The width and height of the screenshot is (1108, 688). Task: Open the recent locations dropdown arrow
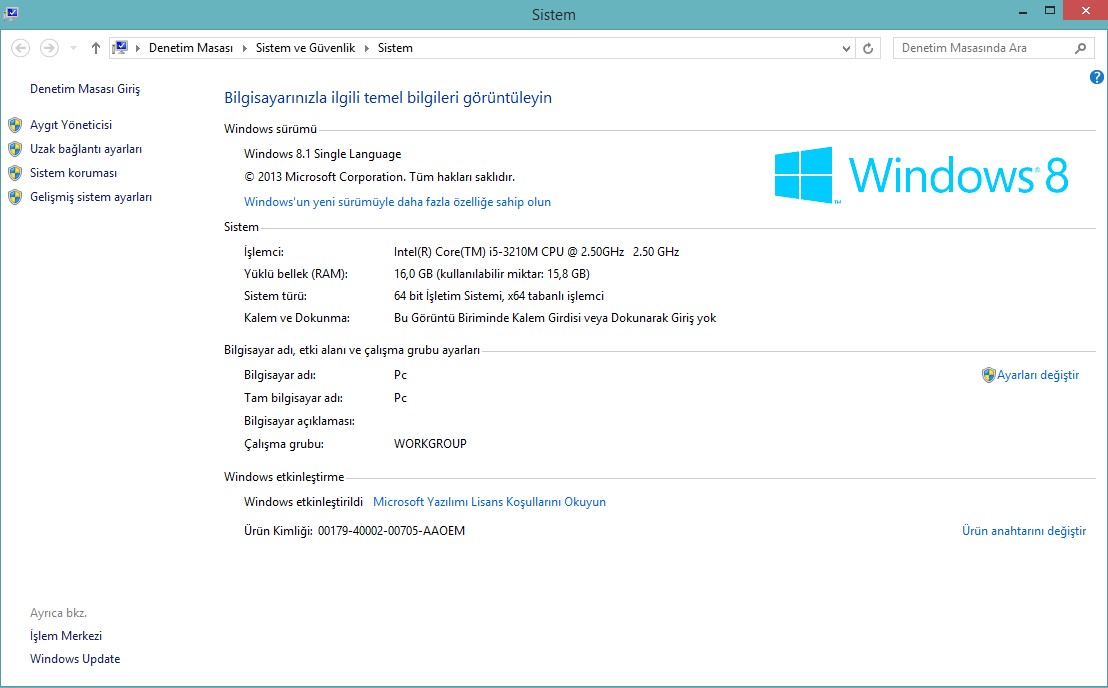pyautogui.click(x=73, y=48)
